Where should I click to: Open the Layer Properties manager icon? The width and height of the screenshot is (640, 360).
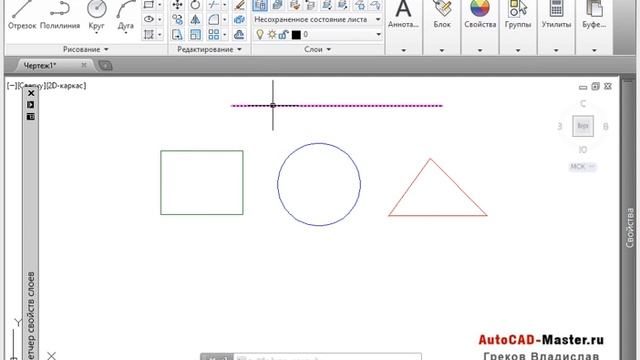coord(260,4)
